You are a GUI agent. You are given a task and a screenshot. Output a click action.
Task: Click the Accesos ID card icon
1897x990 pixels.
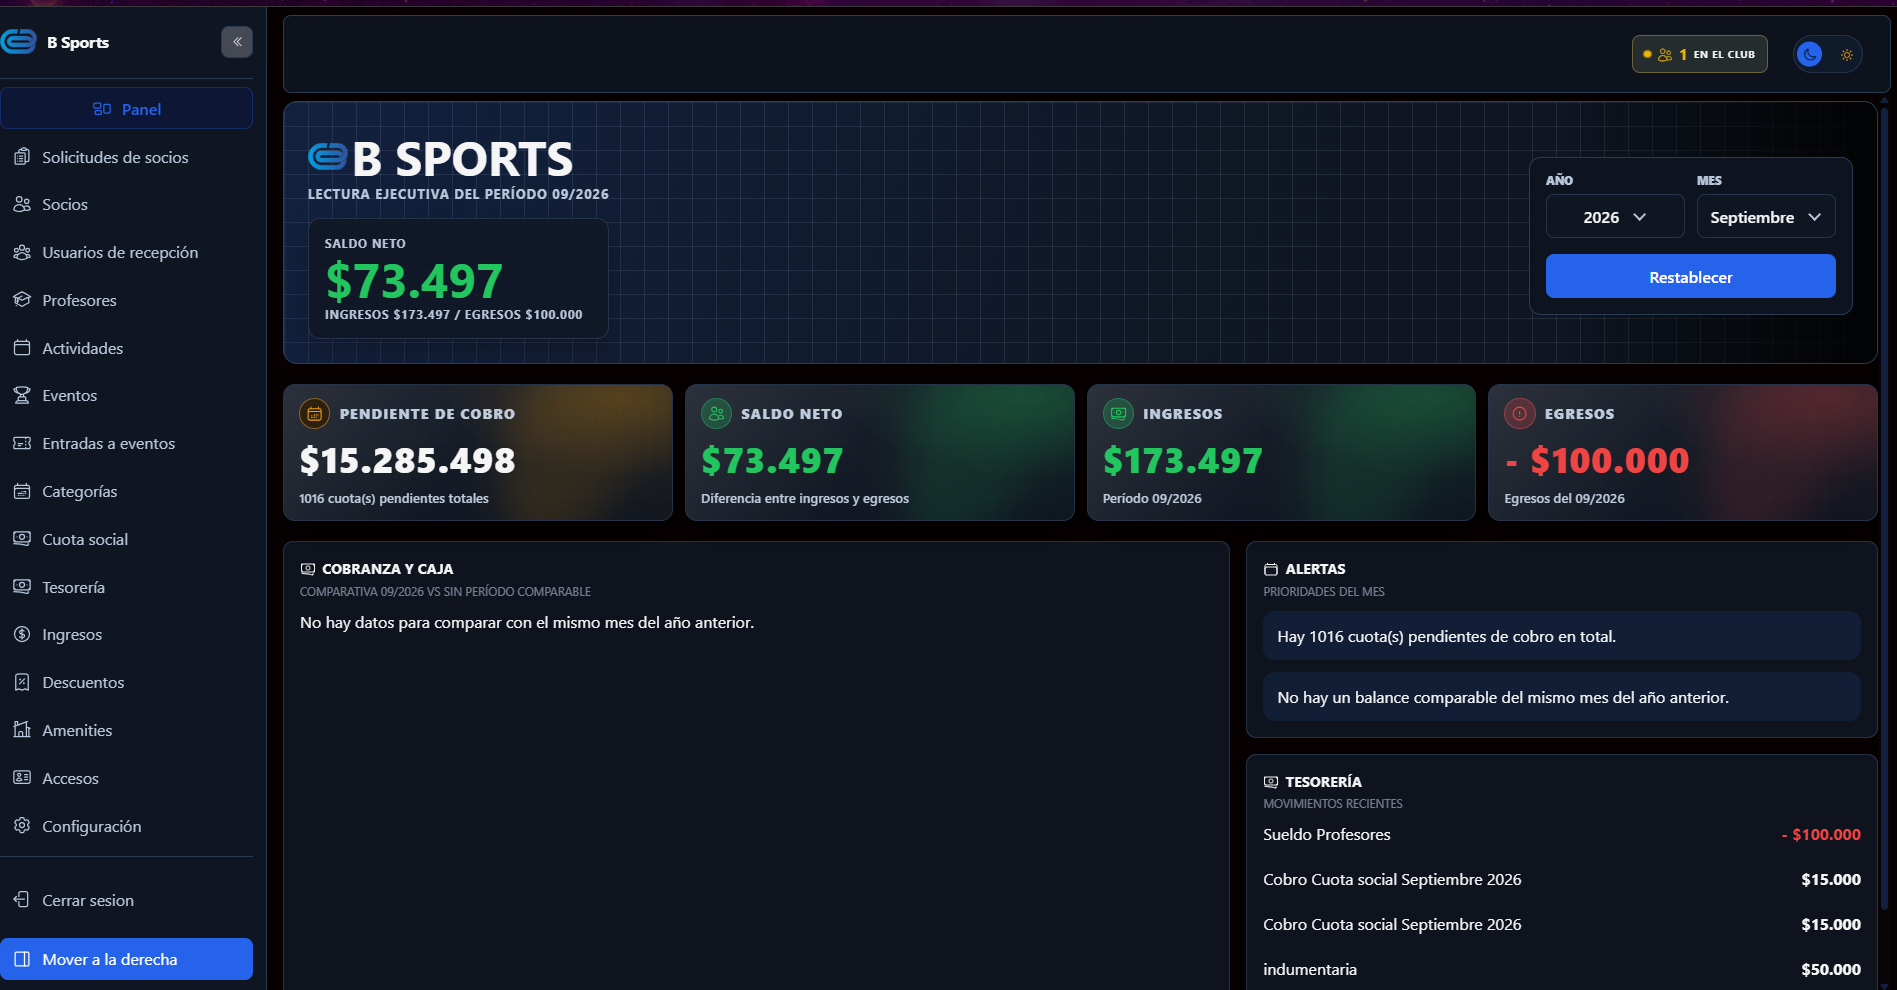[x=22, y=778]
